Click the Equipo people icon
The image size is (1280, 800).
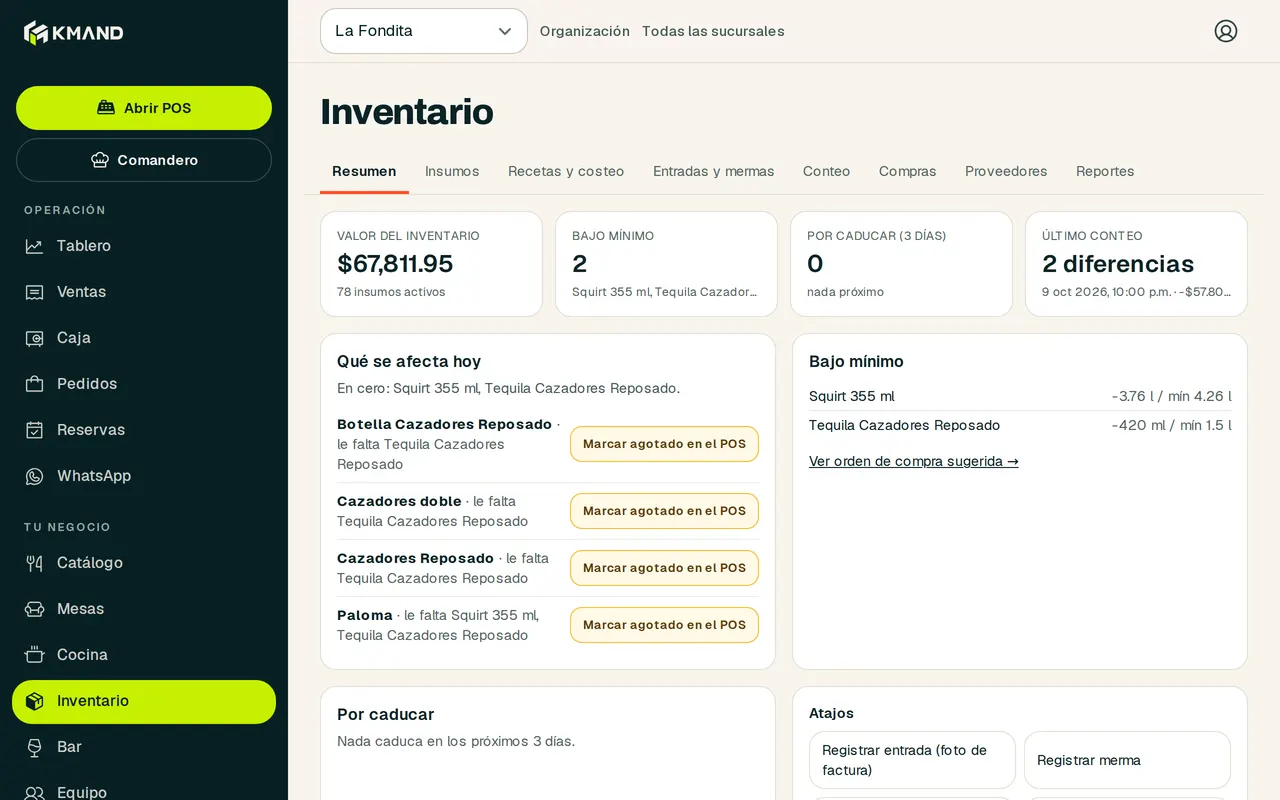tap(34, 793)
